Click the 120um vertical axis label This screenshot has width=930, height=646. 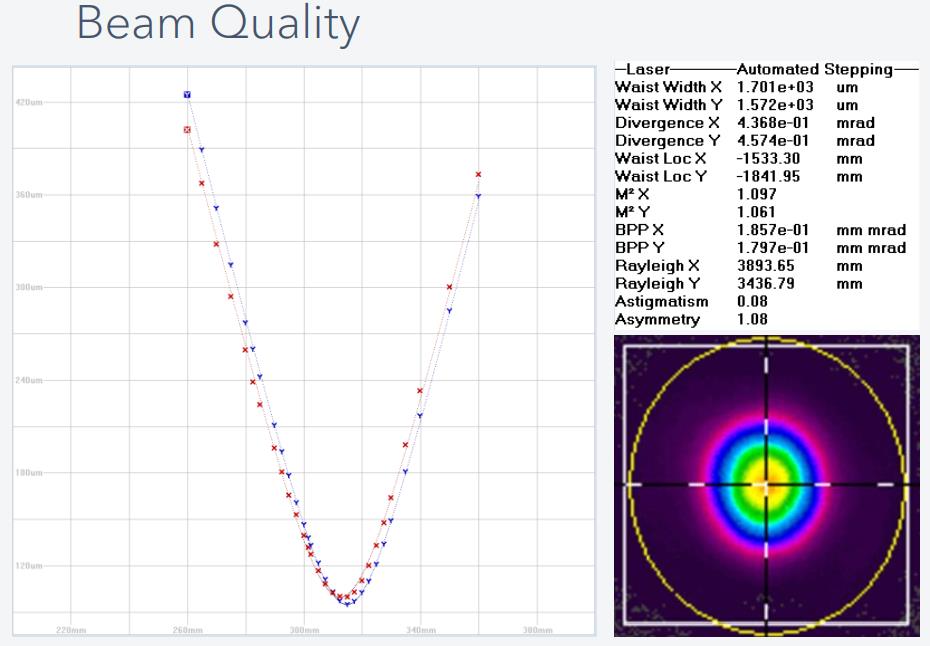(29, 566)
